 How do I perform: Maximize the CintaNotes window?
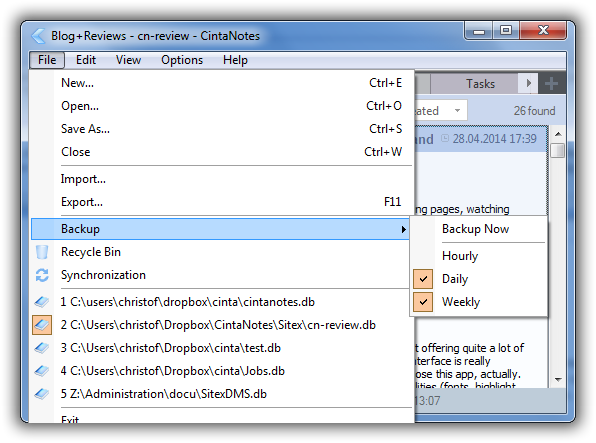pos(506,30)
